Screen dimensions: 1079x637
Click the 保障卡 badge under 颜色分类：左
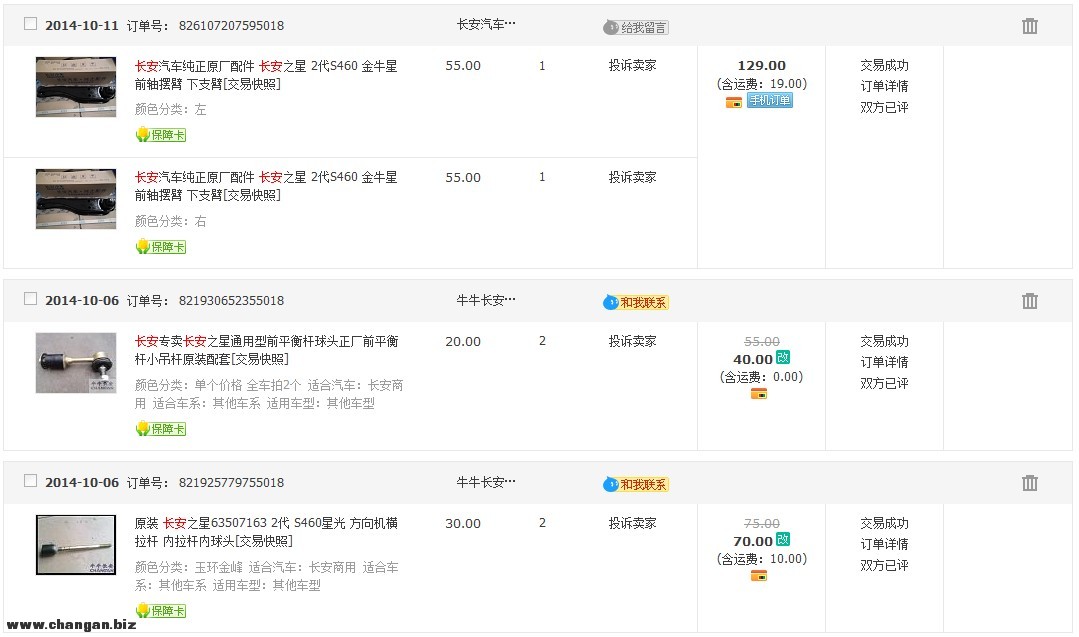coord(161,135)
